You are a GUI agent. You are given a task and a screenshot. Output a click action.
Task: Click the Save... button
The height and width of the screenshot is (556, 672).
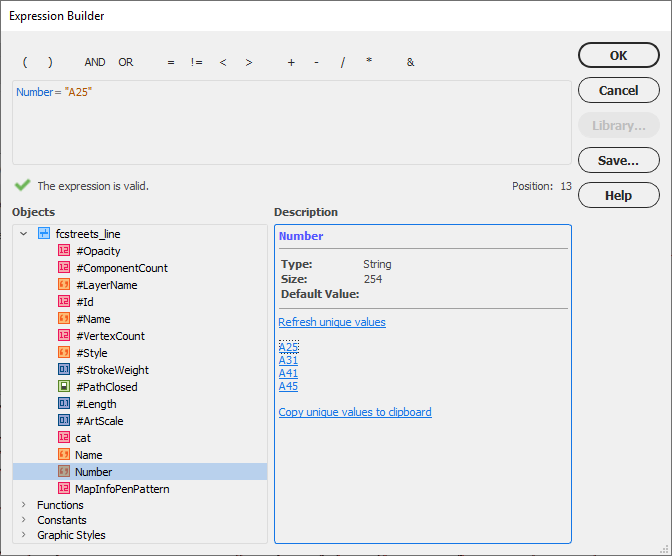(618, 160)
